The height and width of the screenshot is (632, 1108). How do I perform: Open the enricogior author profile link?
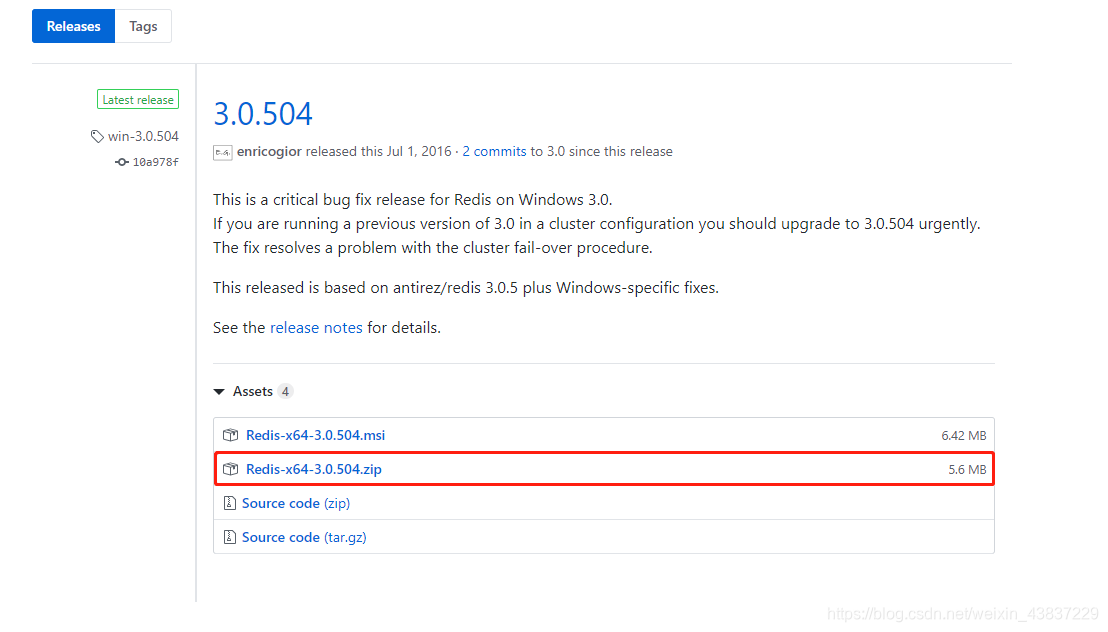(x=269, y=151)
